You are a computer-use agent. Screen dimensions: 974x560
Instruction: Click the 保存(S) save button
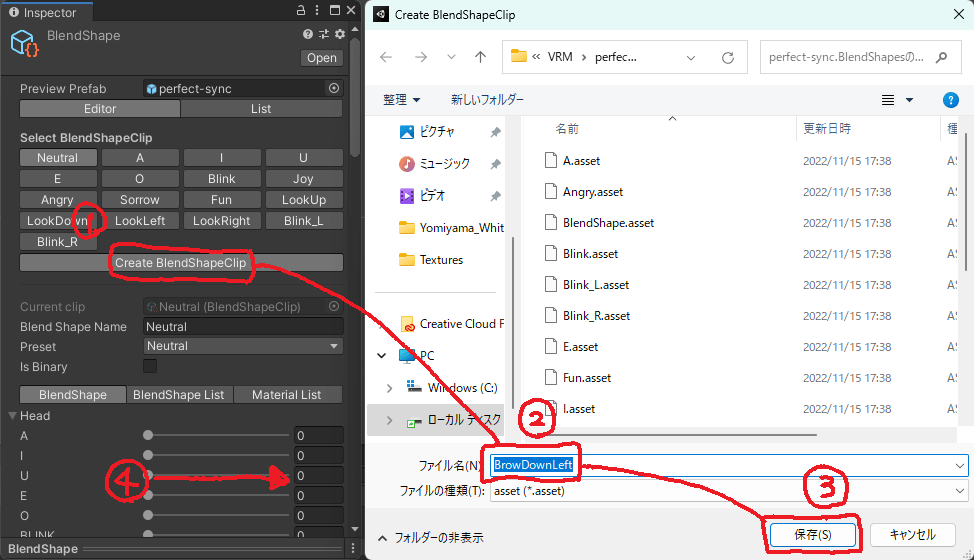pos(811,535)
